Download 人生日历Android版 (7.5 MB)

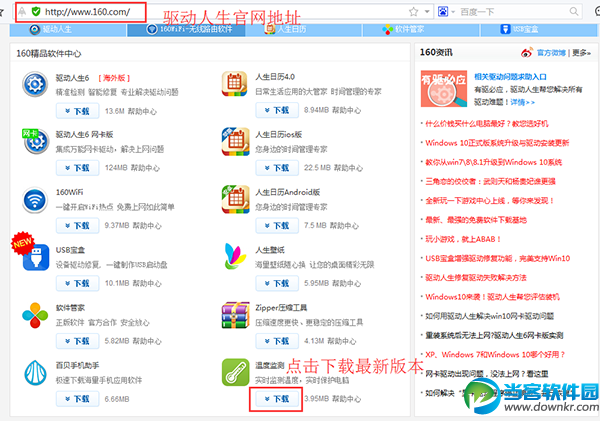pos(277,225)
